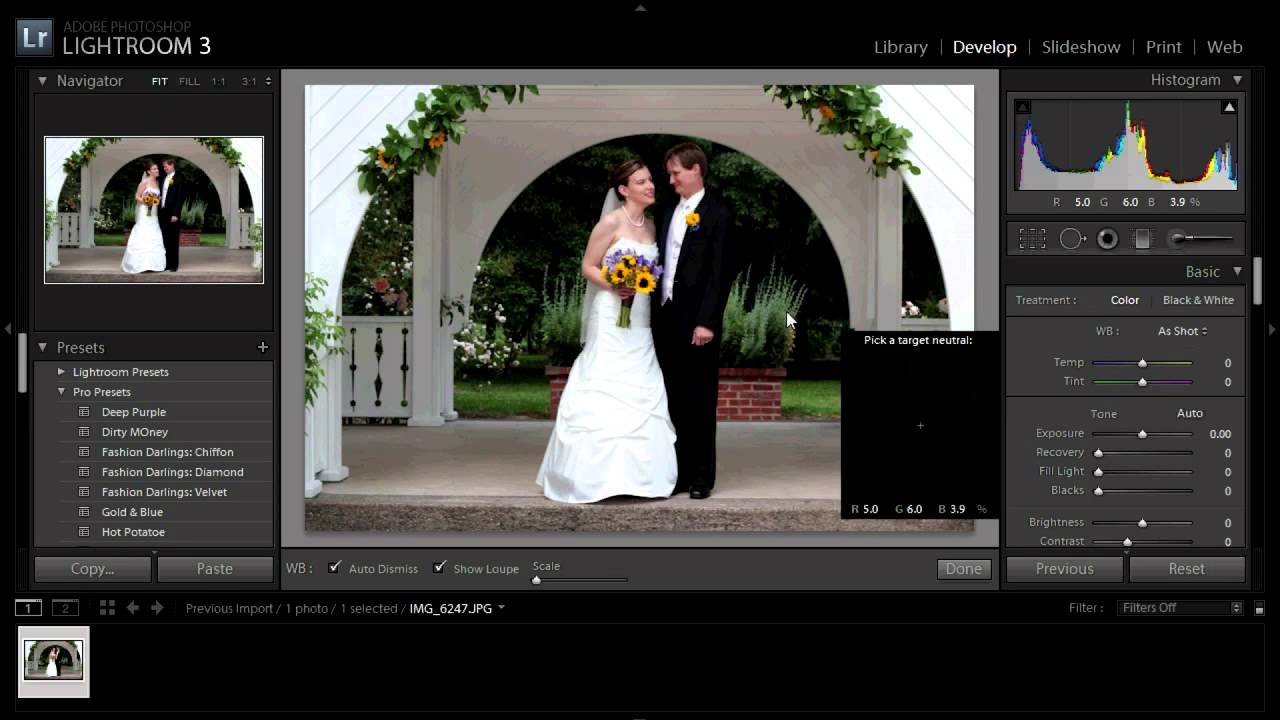Viewport: 1280px width, 720px height.
Task: Toggle shadow clipping indicator in histogram
Action: [x=1022, y=106]
